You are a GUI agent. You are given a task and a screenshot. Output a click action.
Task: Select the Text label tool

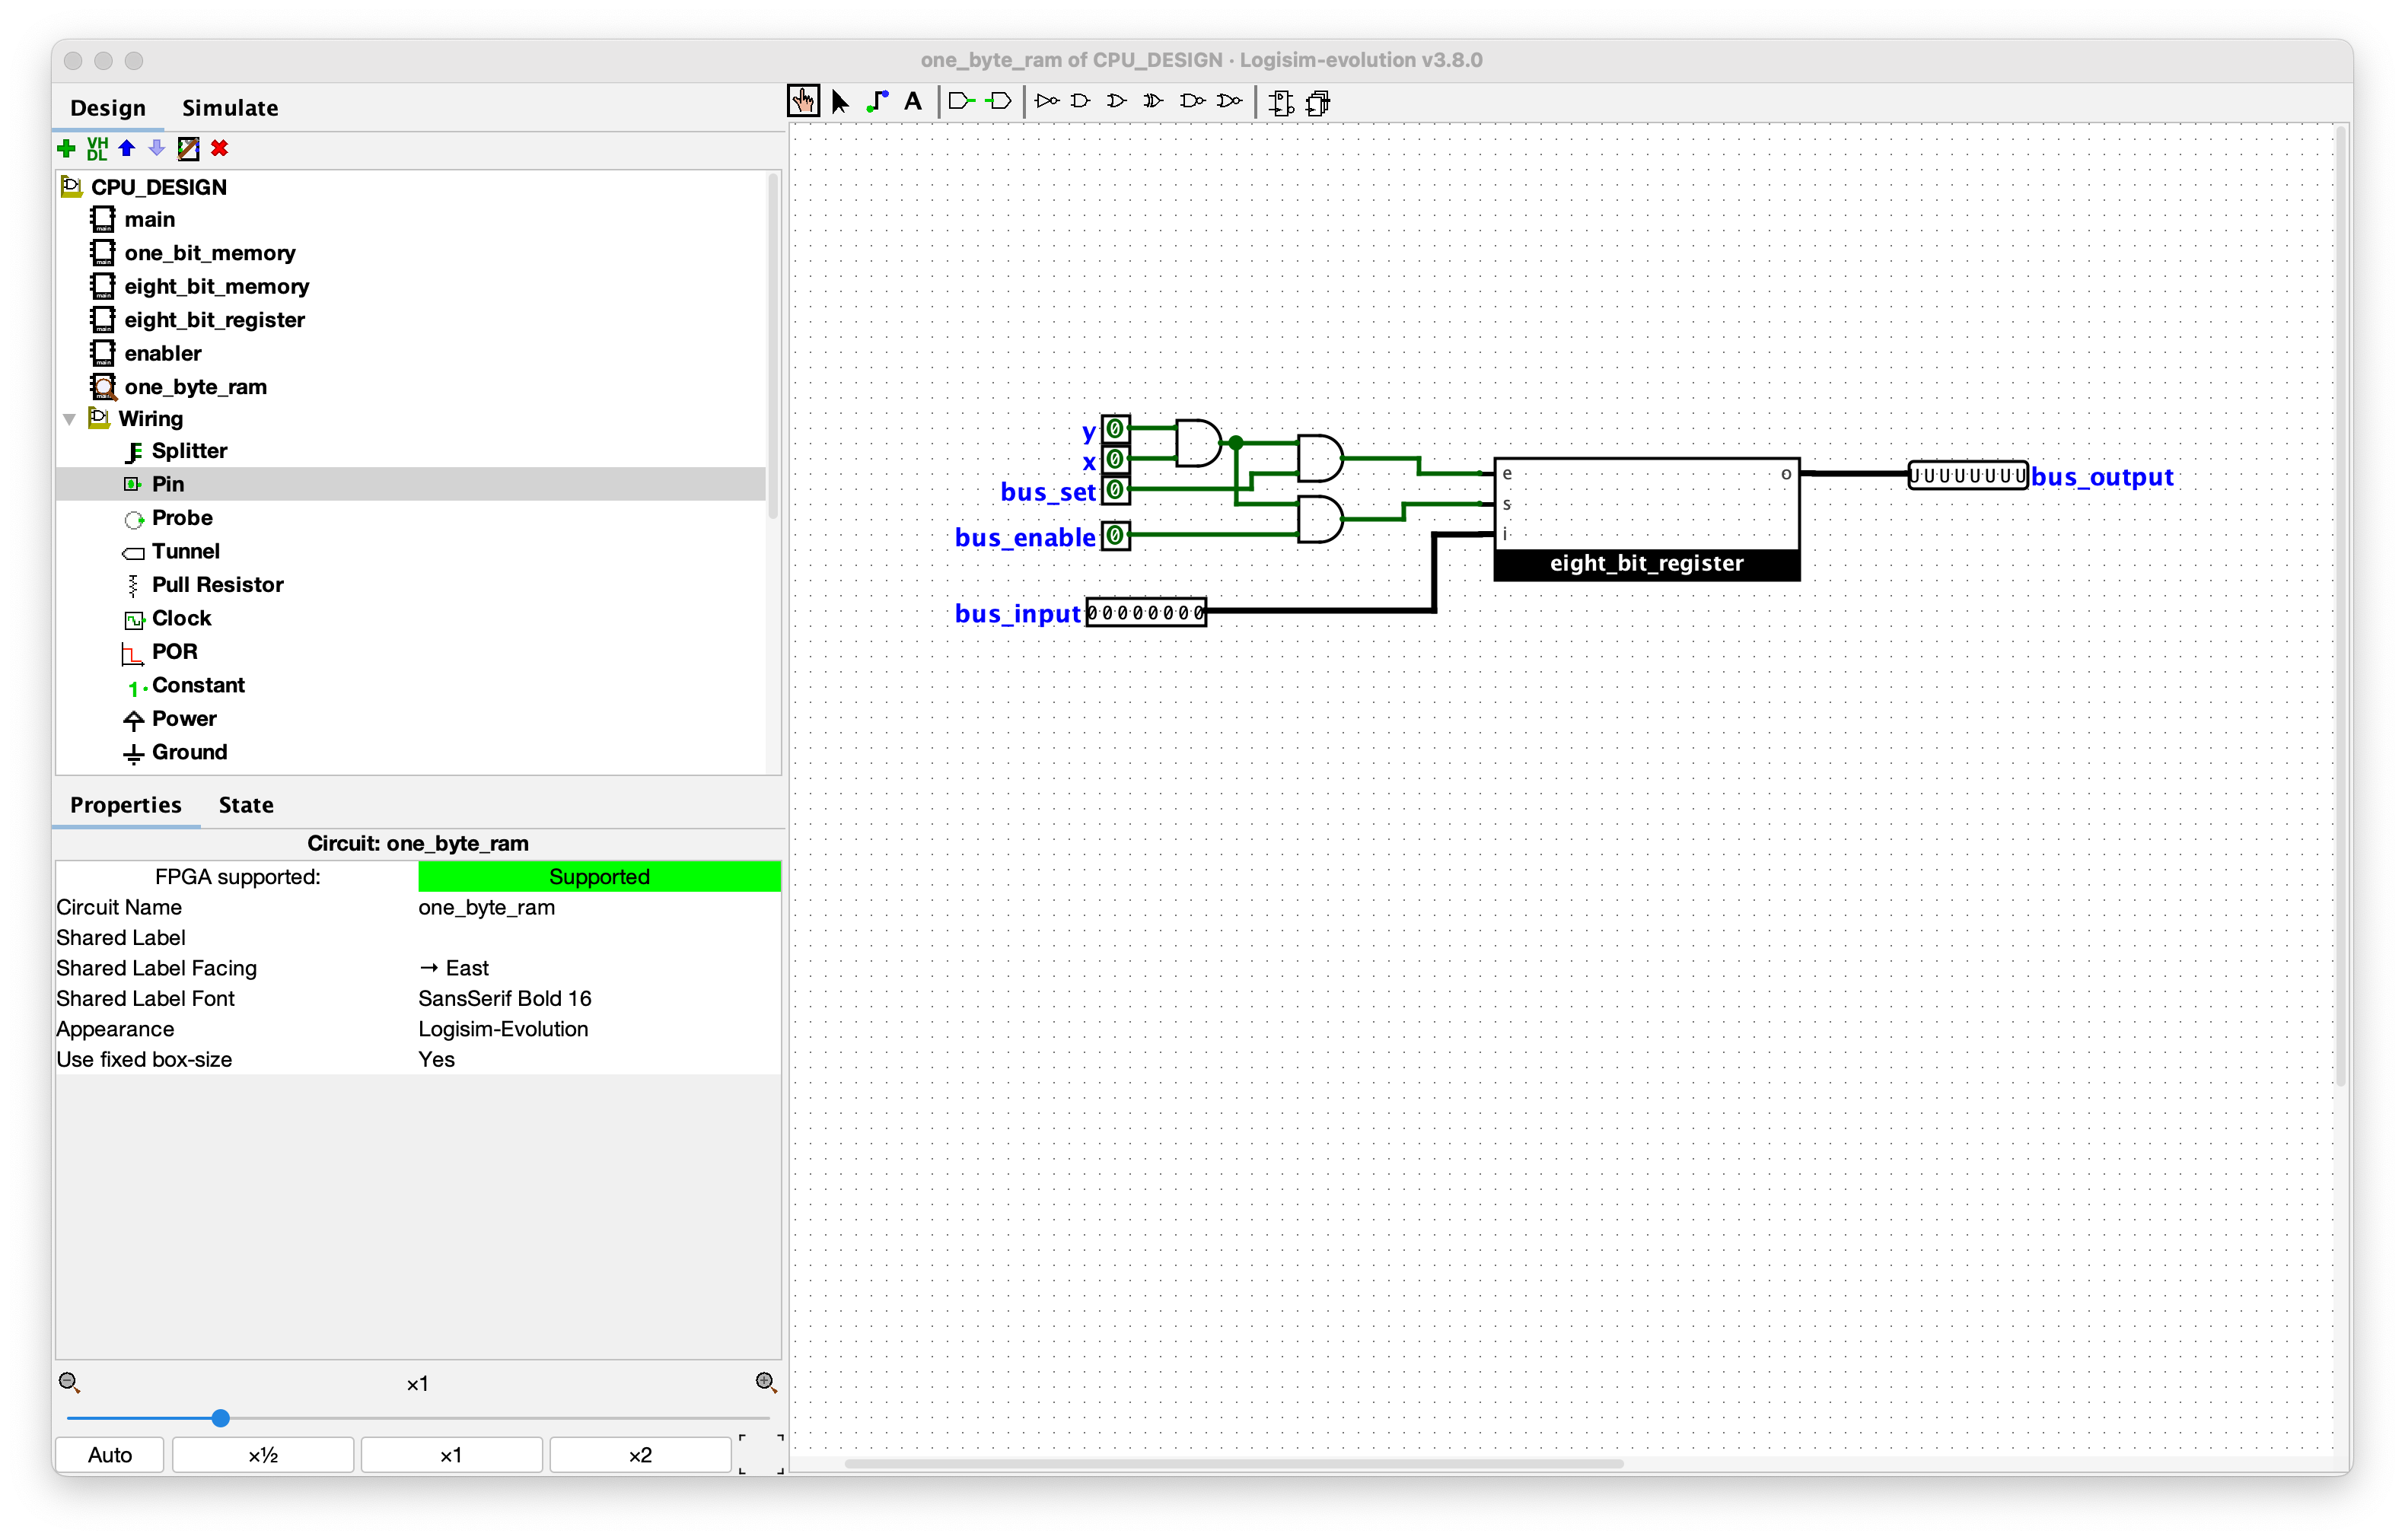pos(913,101)
